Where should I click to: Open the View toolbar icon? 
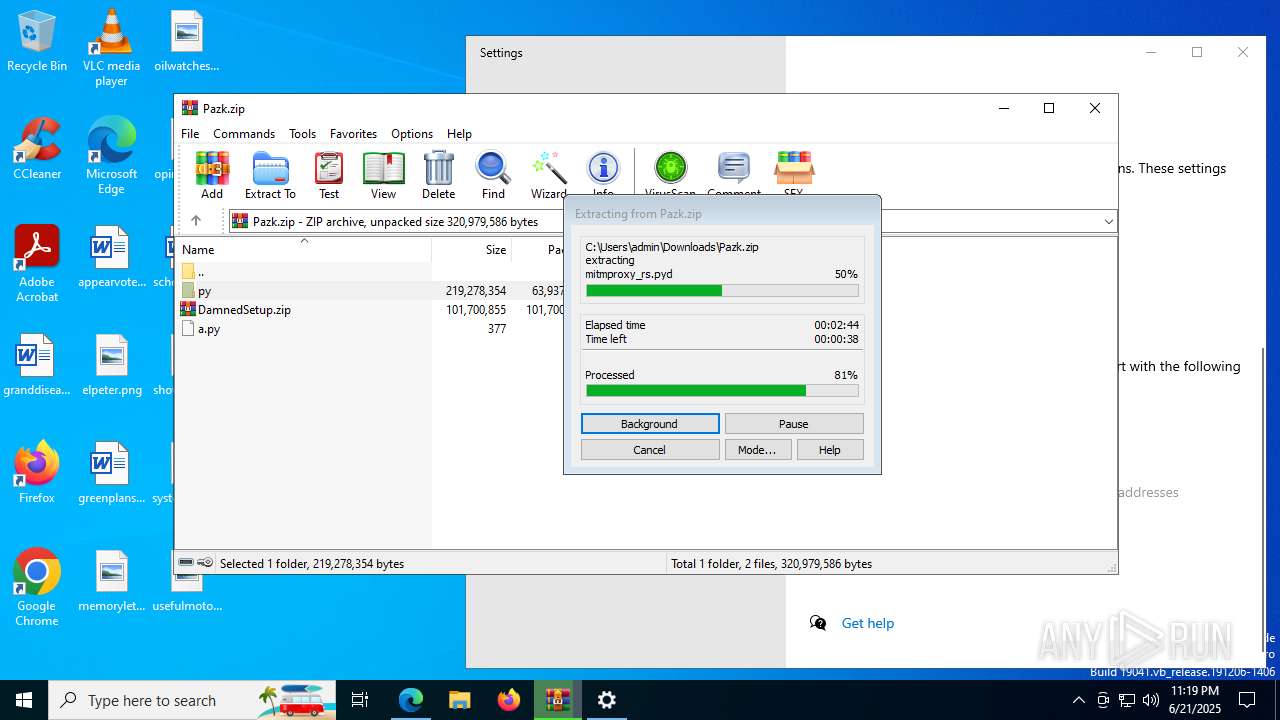(384, 175)
